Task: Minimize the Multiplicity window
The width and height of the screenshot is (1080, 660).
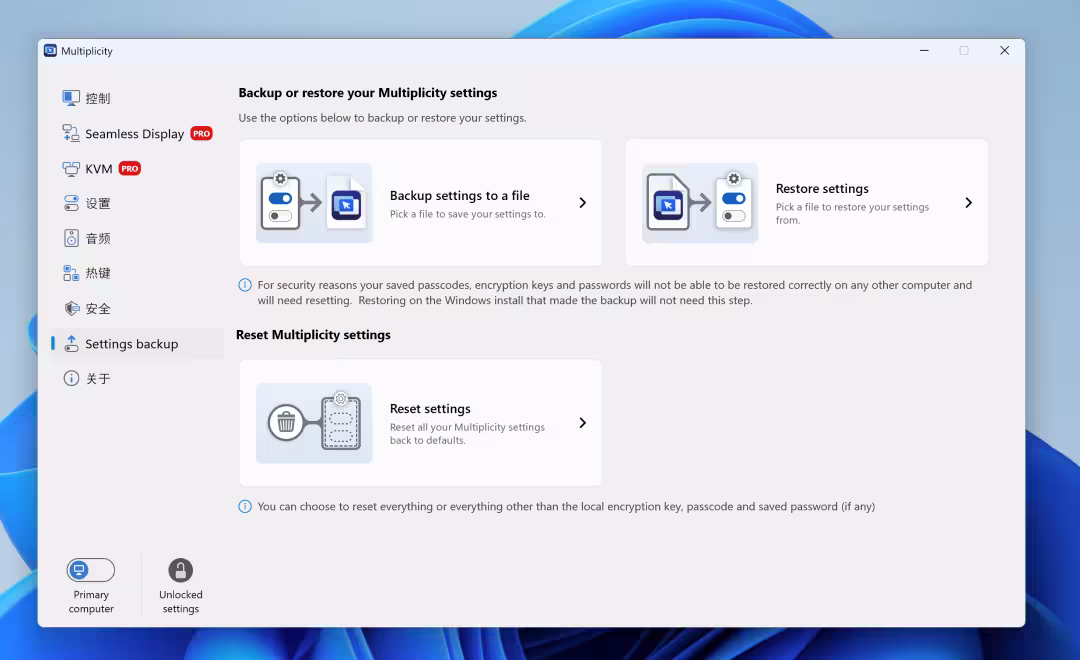Action: (x=924, y=50)
